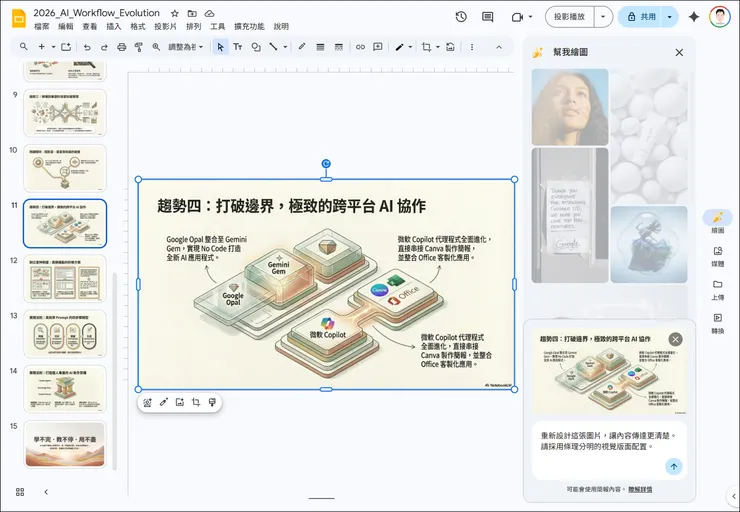Open the Google account avatar
The image size is (740, 512).
720,17
